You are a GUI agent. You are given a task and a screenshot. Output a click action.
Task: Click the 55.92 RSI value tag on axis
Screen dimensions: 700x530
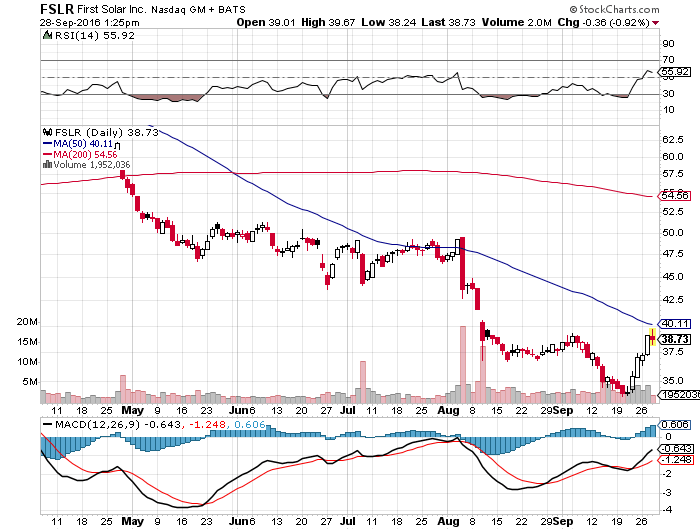pos(676,72)
